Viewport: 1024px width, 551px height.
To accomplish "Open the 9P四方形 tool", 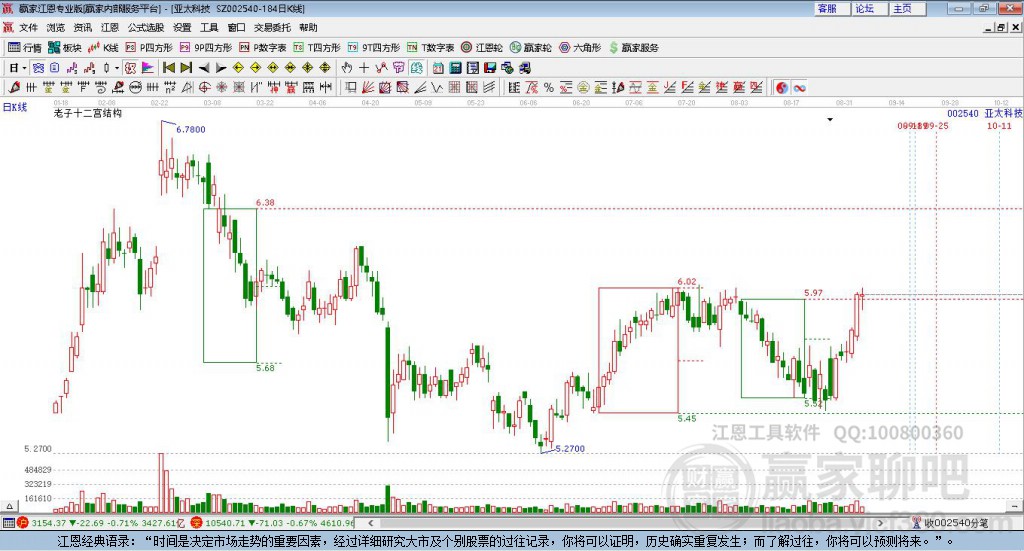I will (206, 48).
